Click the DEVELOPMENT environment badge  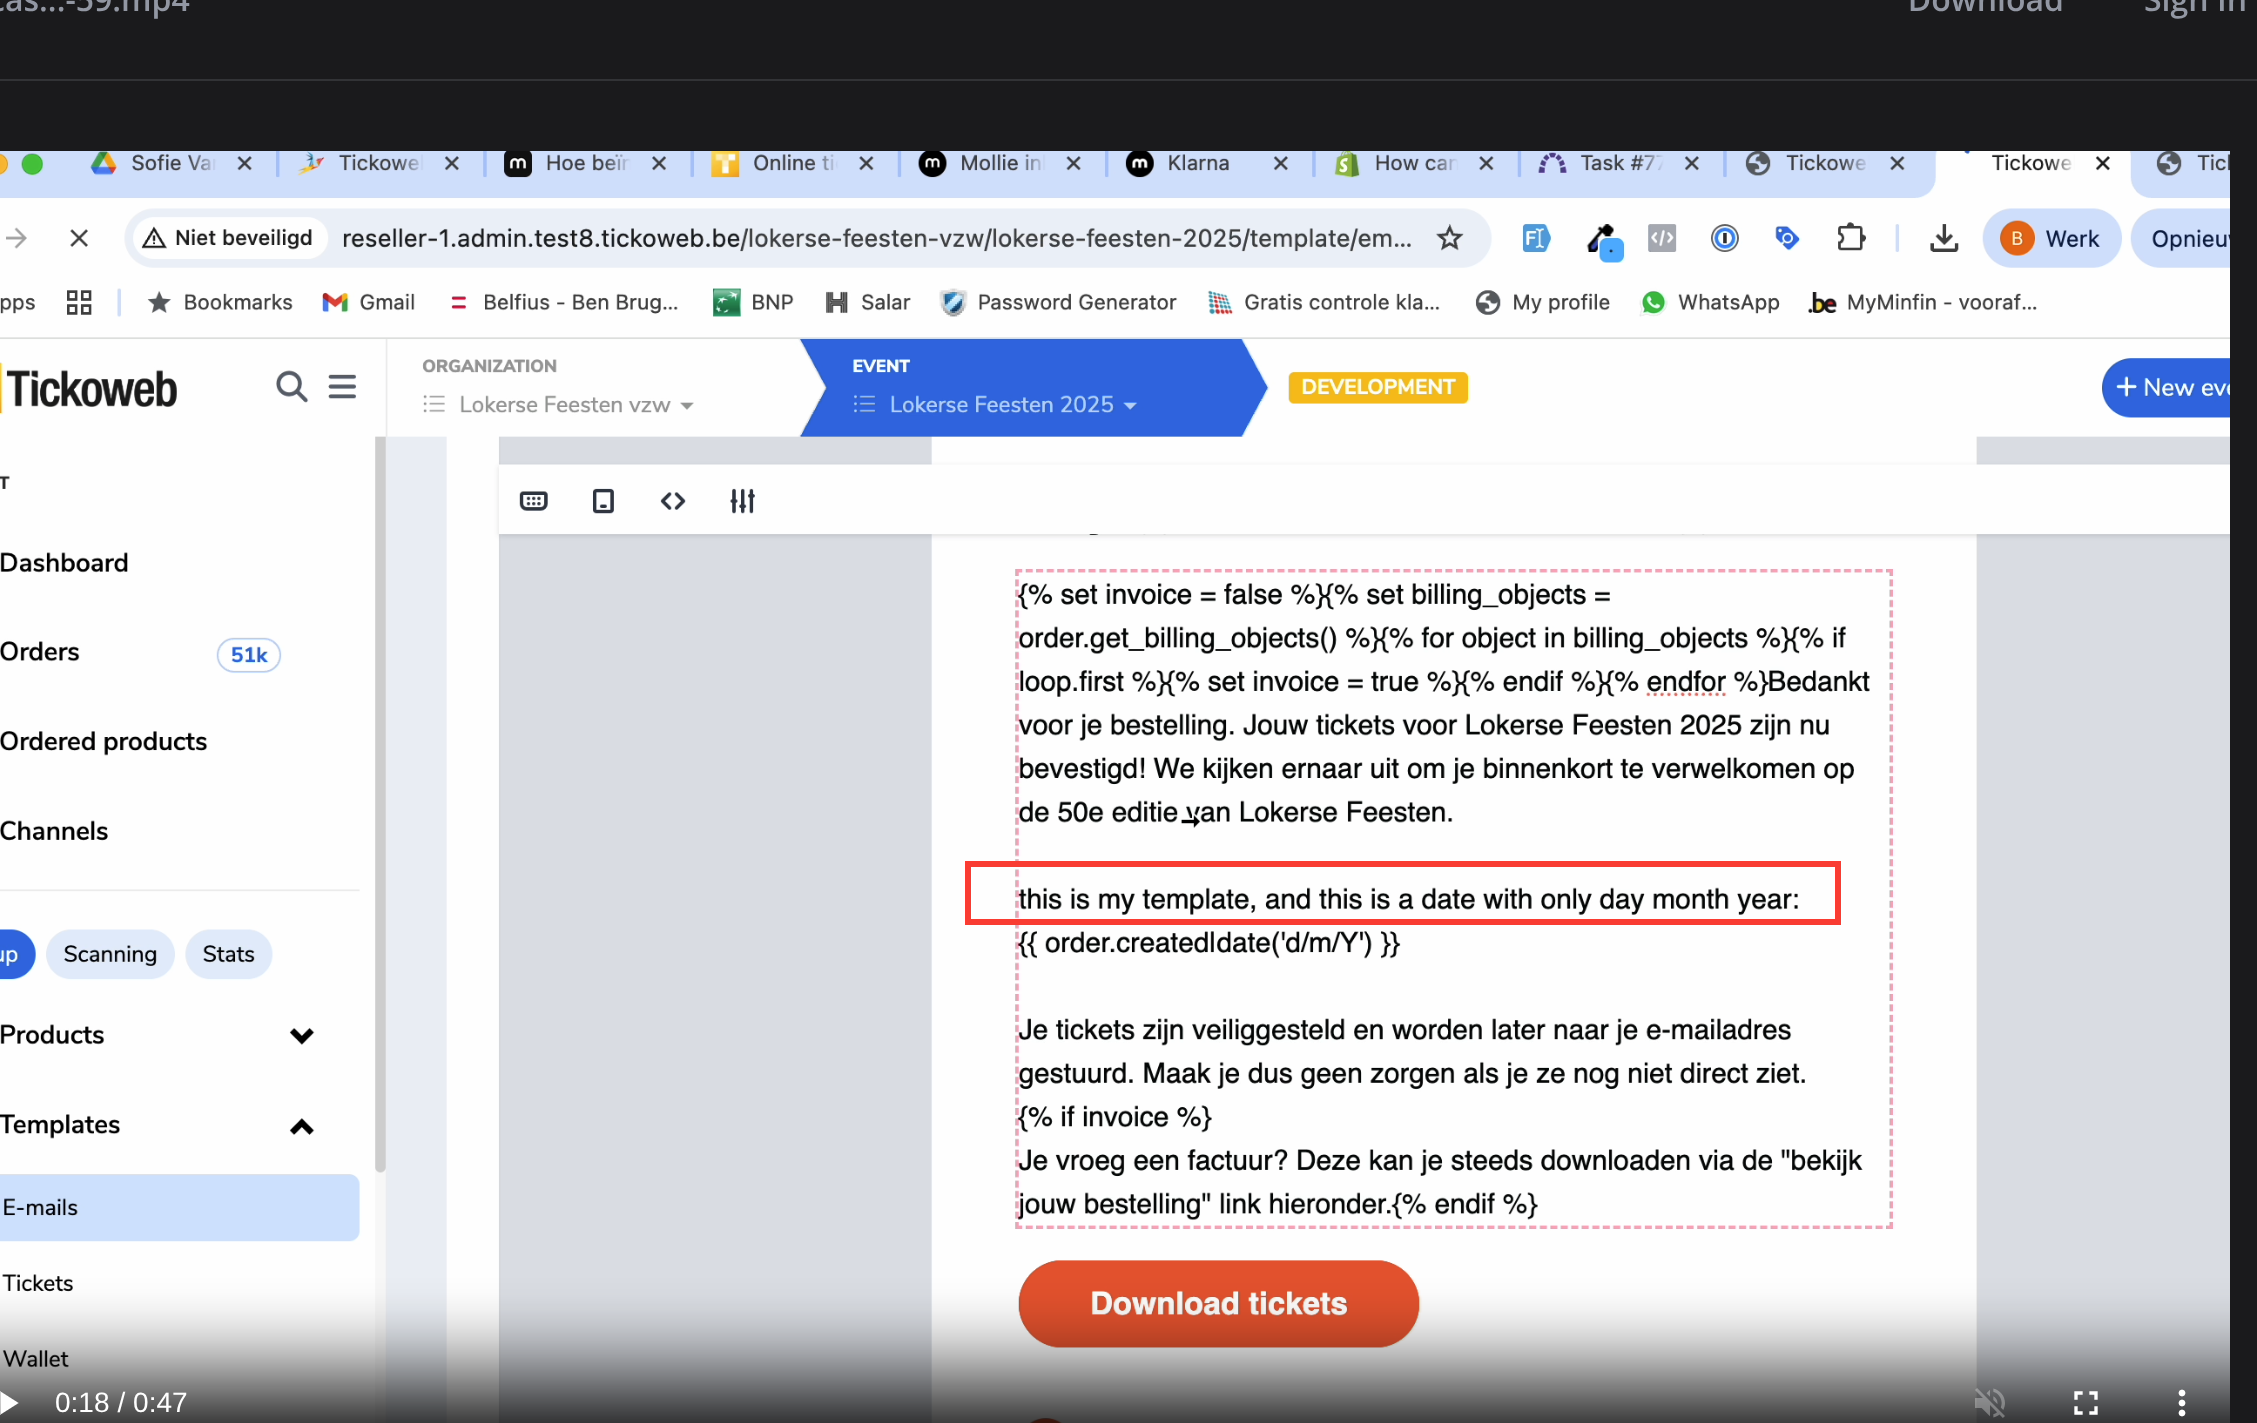1377,387
